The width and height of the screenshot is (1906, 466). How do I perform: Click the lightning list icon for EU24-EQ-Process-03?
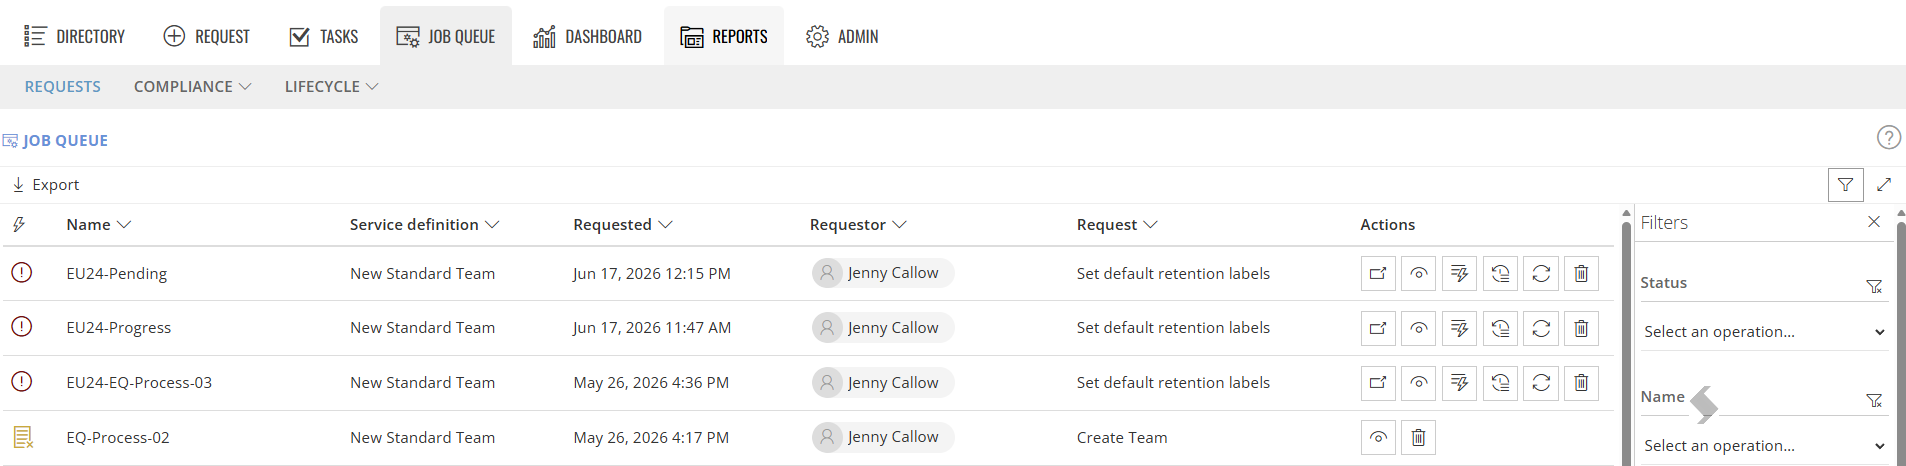1459,382
